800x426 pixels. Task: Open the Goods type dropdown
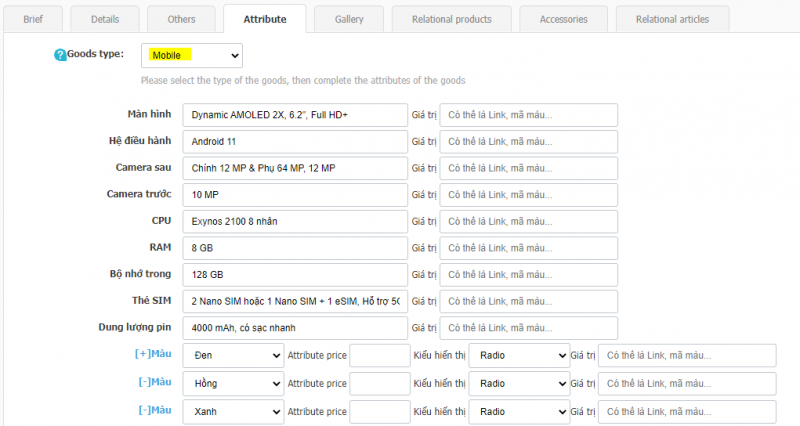point(192,55)
